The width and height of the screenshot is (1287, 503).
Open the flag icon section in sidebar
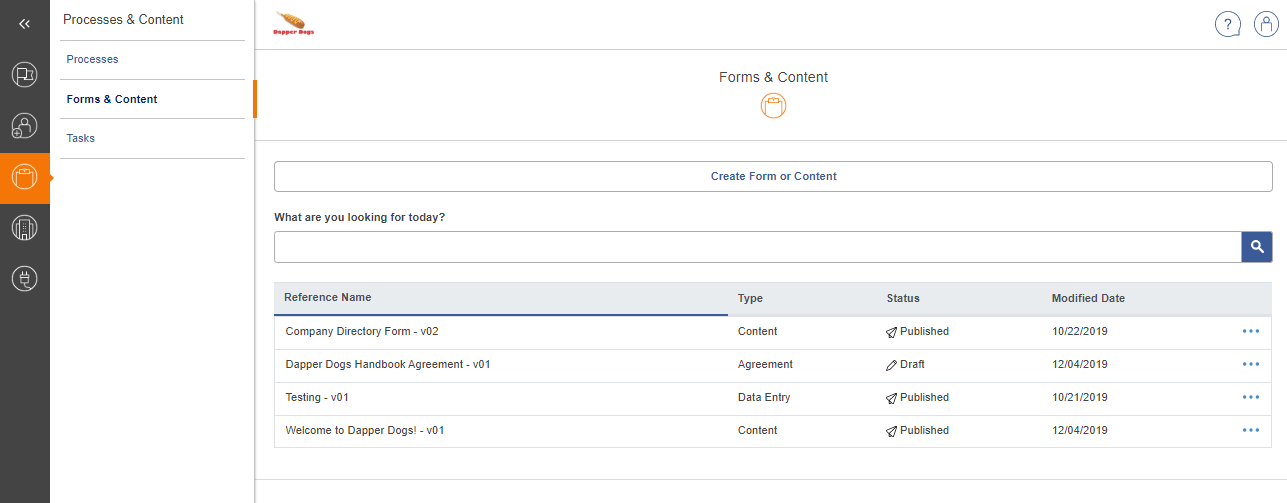click(24, 74)
